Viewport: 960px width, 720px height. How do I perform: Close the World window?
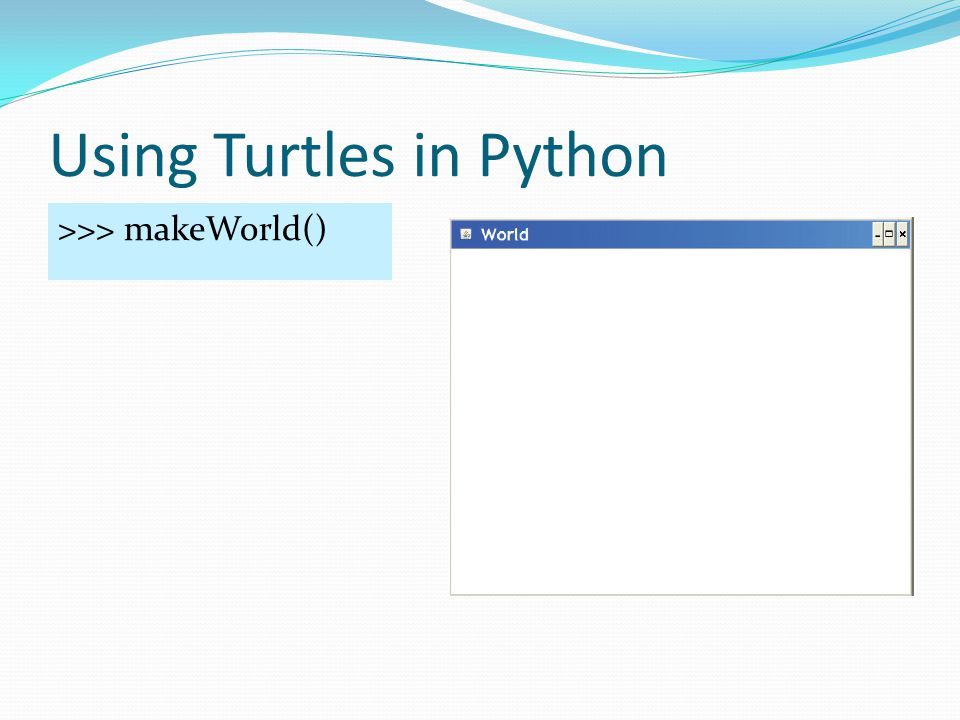(902, 234)
